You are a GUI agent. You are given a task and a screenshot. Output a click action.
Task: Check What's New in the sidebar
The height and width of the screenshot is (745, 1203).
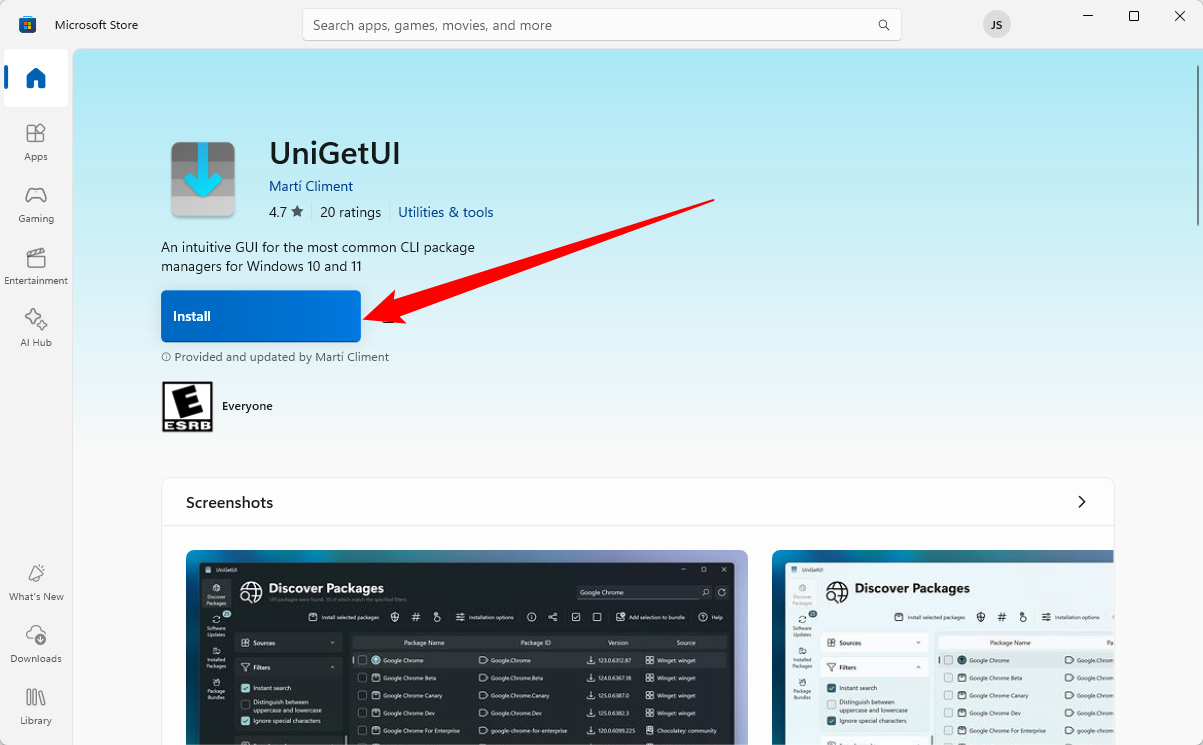(35, 581)
